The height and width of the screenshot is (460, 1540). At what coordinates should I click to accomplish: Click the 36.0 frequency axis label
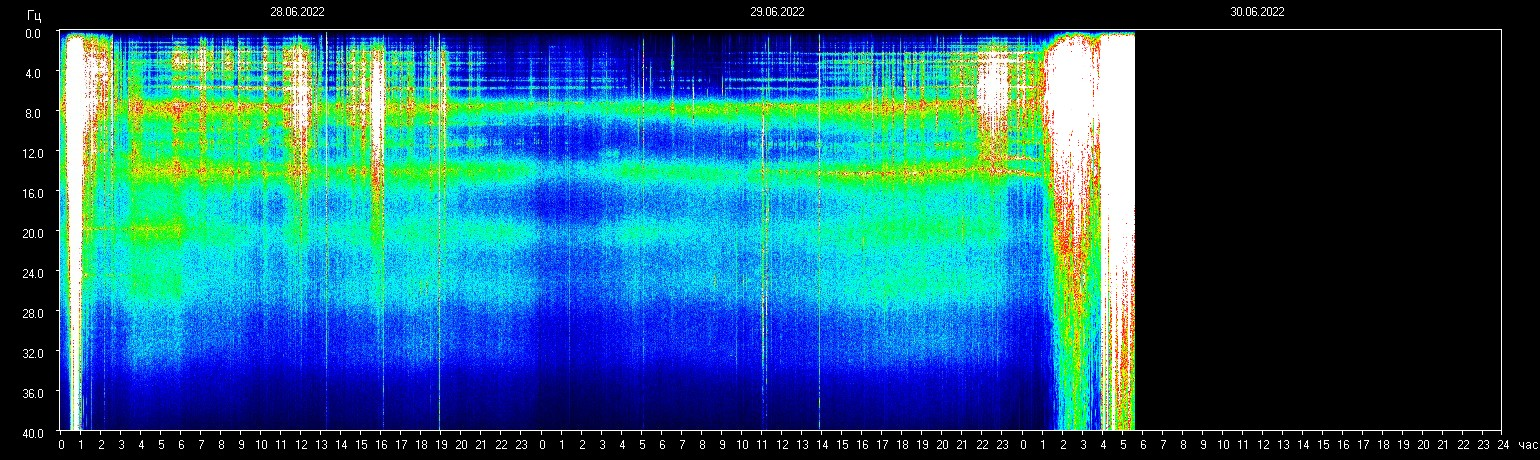31,393
